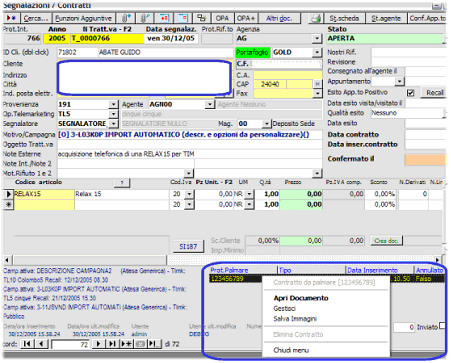Viewport: 451px width, 363px height.
Task: Open the CAP dropdown arrow
Action: (x=317, y=84)
